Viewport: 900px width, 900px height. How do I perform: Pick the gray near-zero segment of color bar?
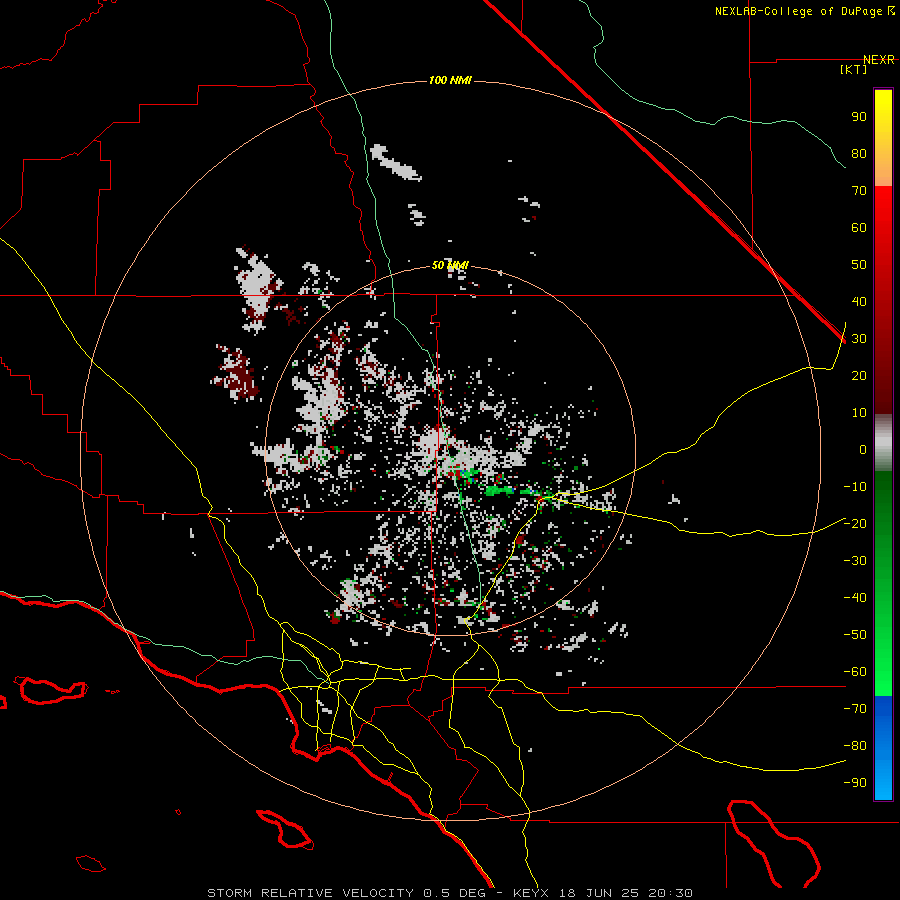click(883, 443)
